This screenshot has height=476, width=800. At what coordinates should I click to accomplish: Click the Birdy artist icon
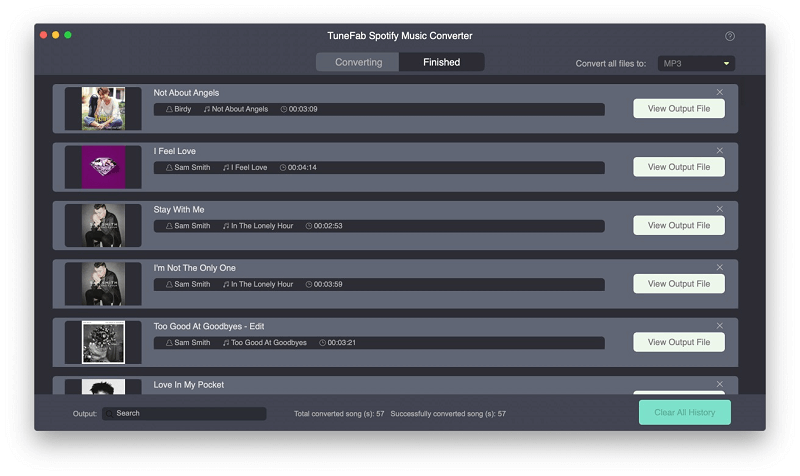[169, 109]
